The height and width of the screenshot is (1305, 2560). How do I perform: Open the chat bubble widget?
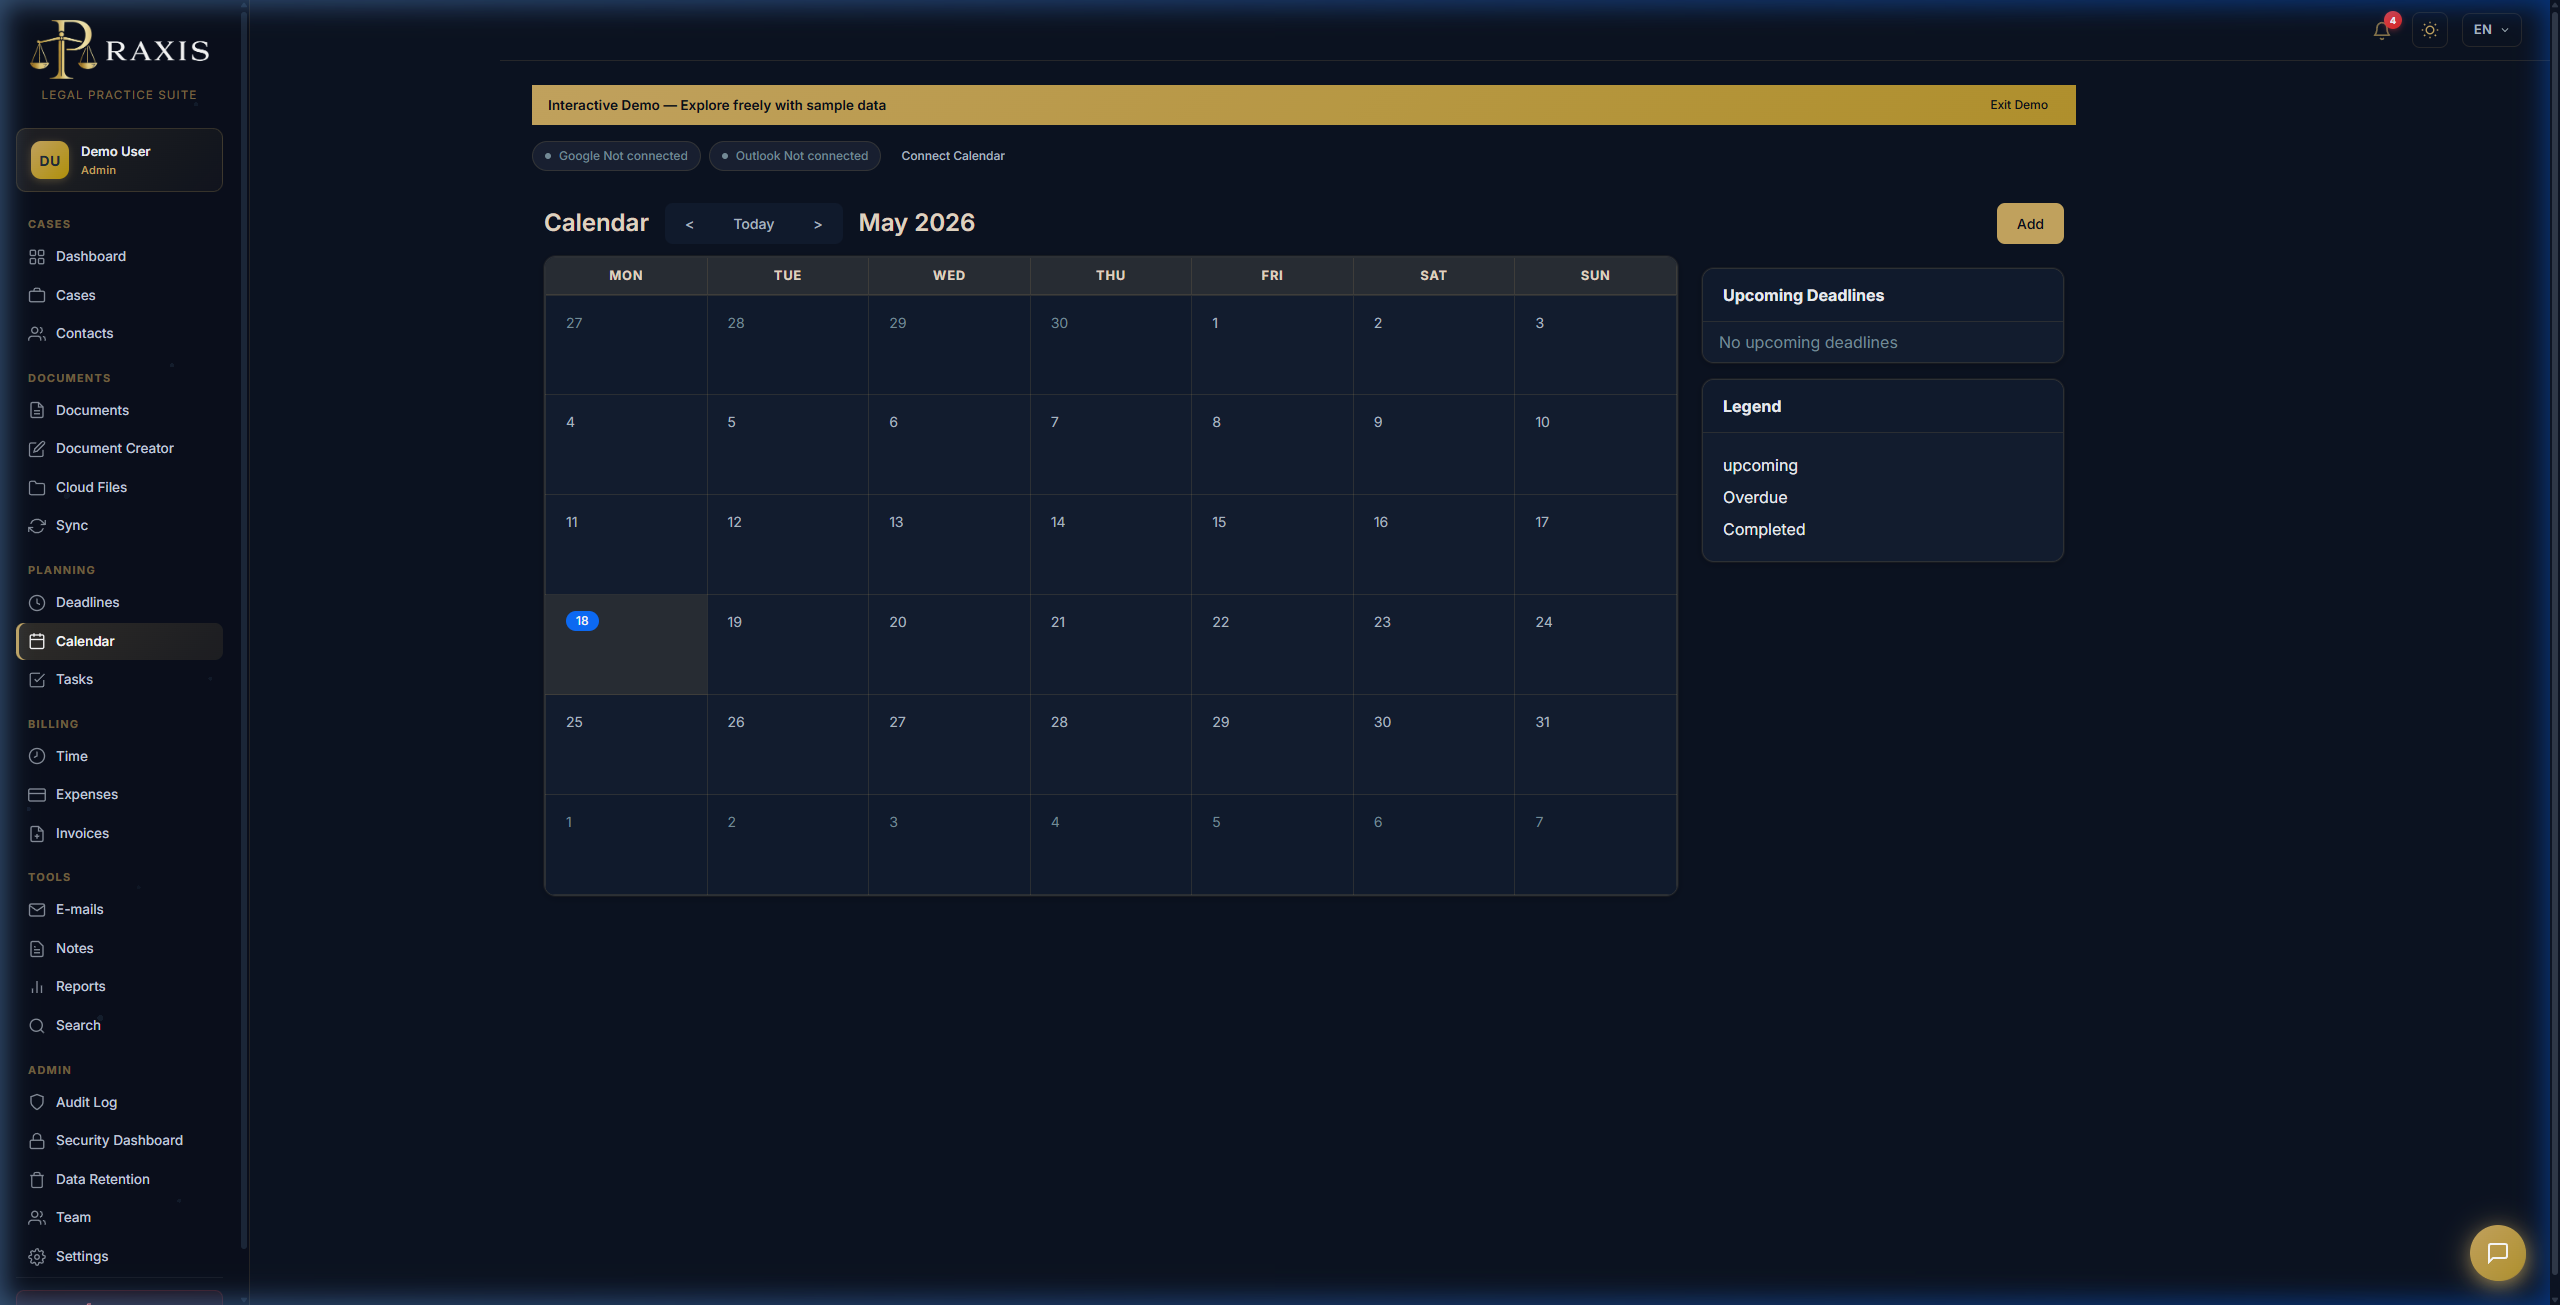2497,1252
